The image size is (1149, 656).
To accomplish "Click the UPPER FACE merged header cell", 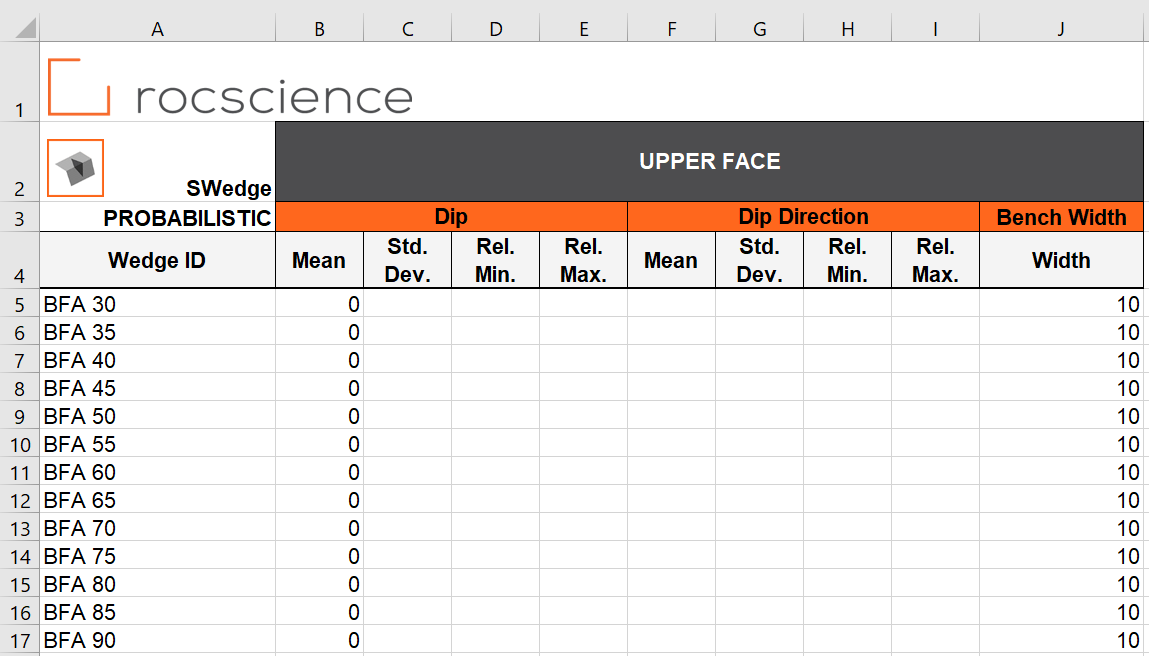I will [709, 161].
